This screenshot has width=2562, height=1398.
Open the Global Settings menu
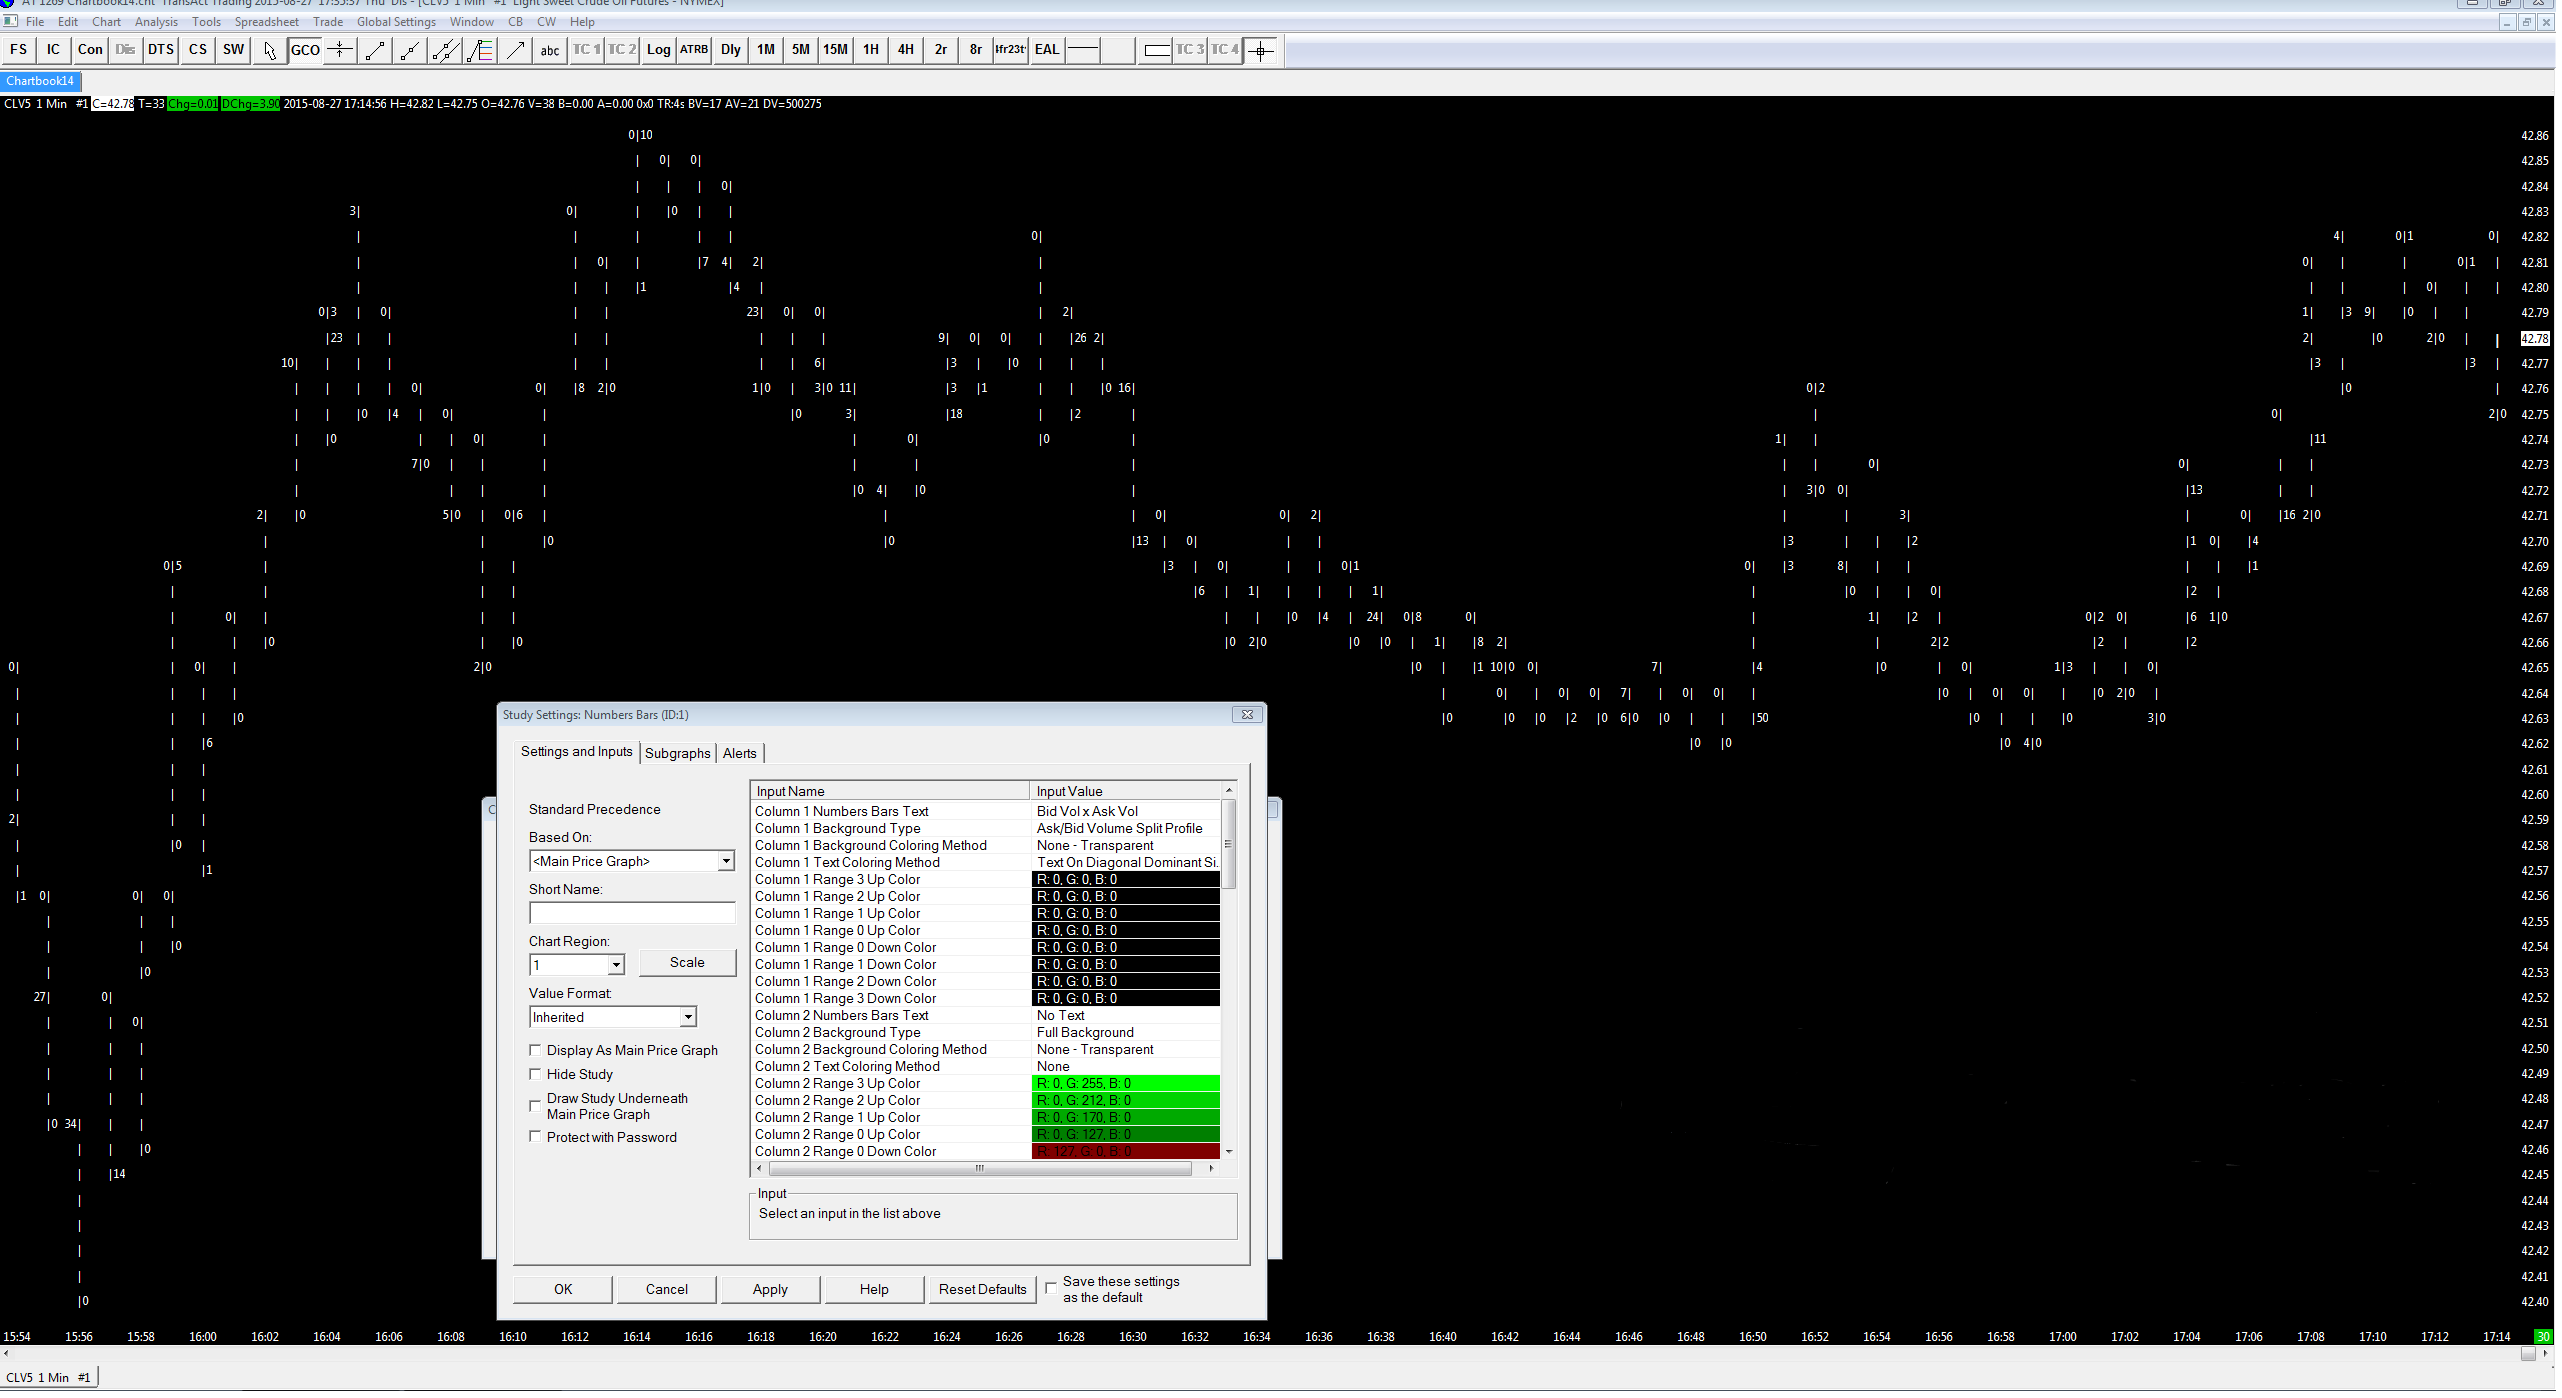[397, 22]
